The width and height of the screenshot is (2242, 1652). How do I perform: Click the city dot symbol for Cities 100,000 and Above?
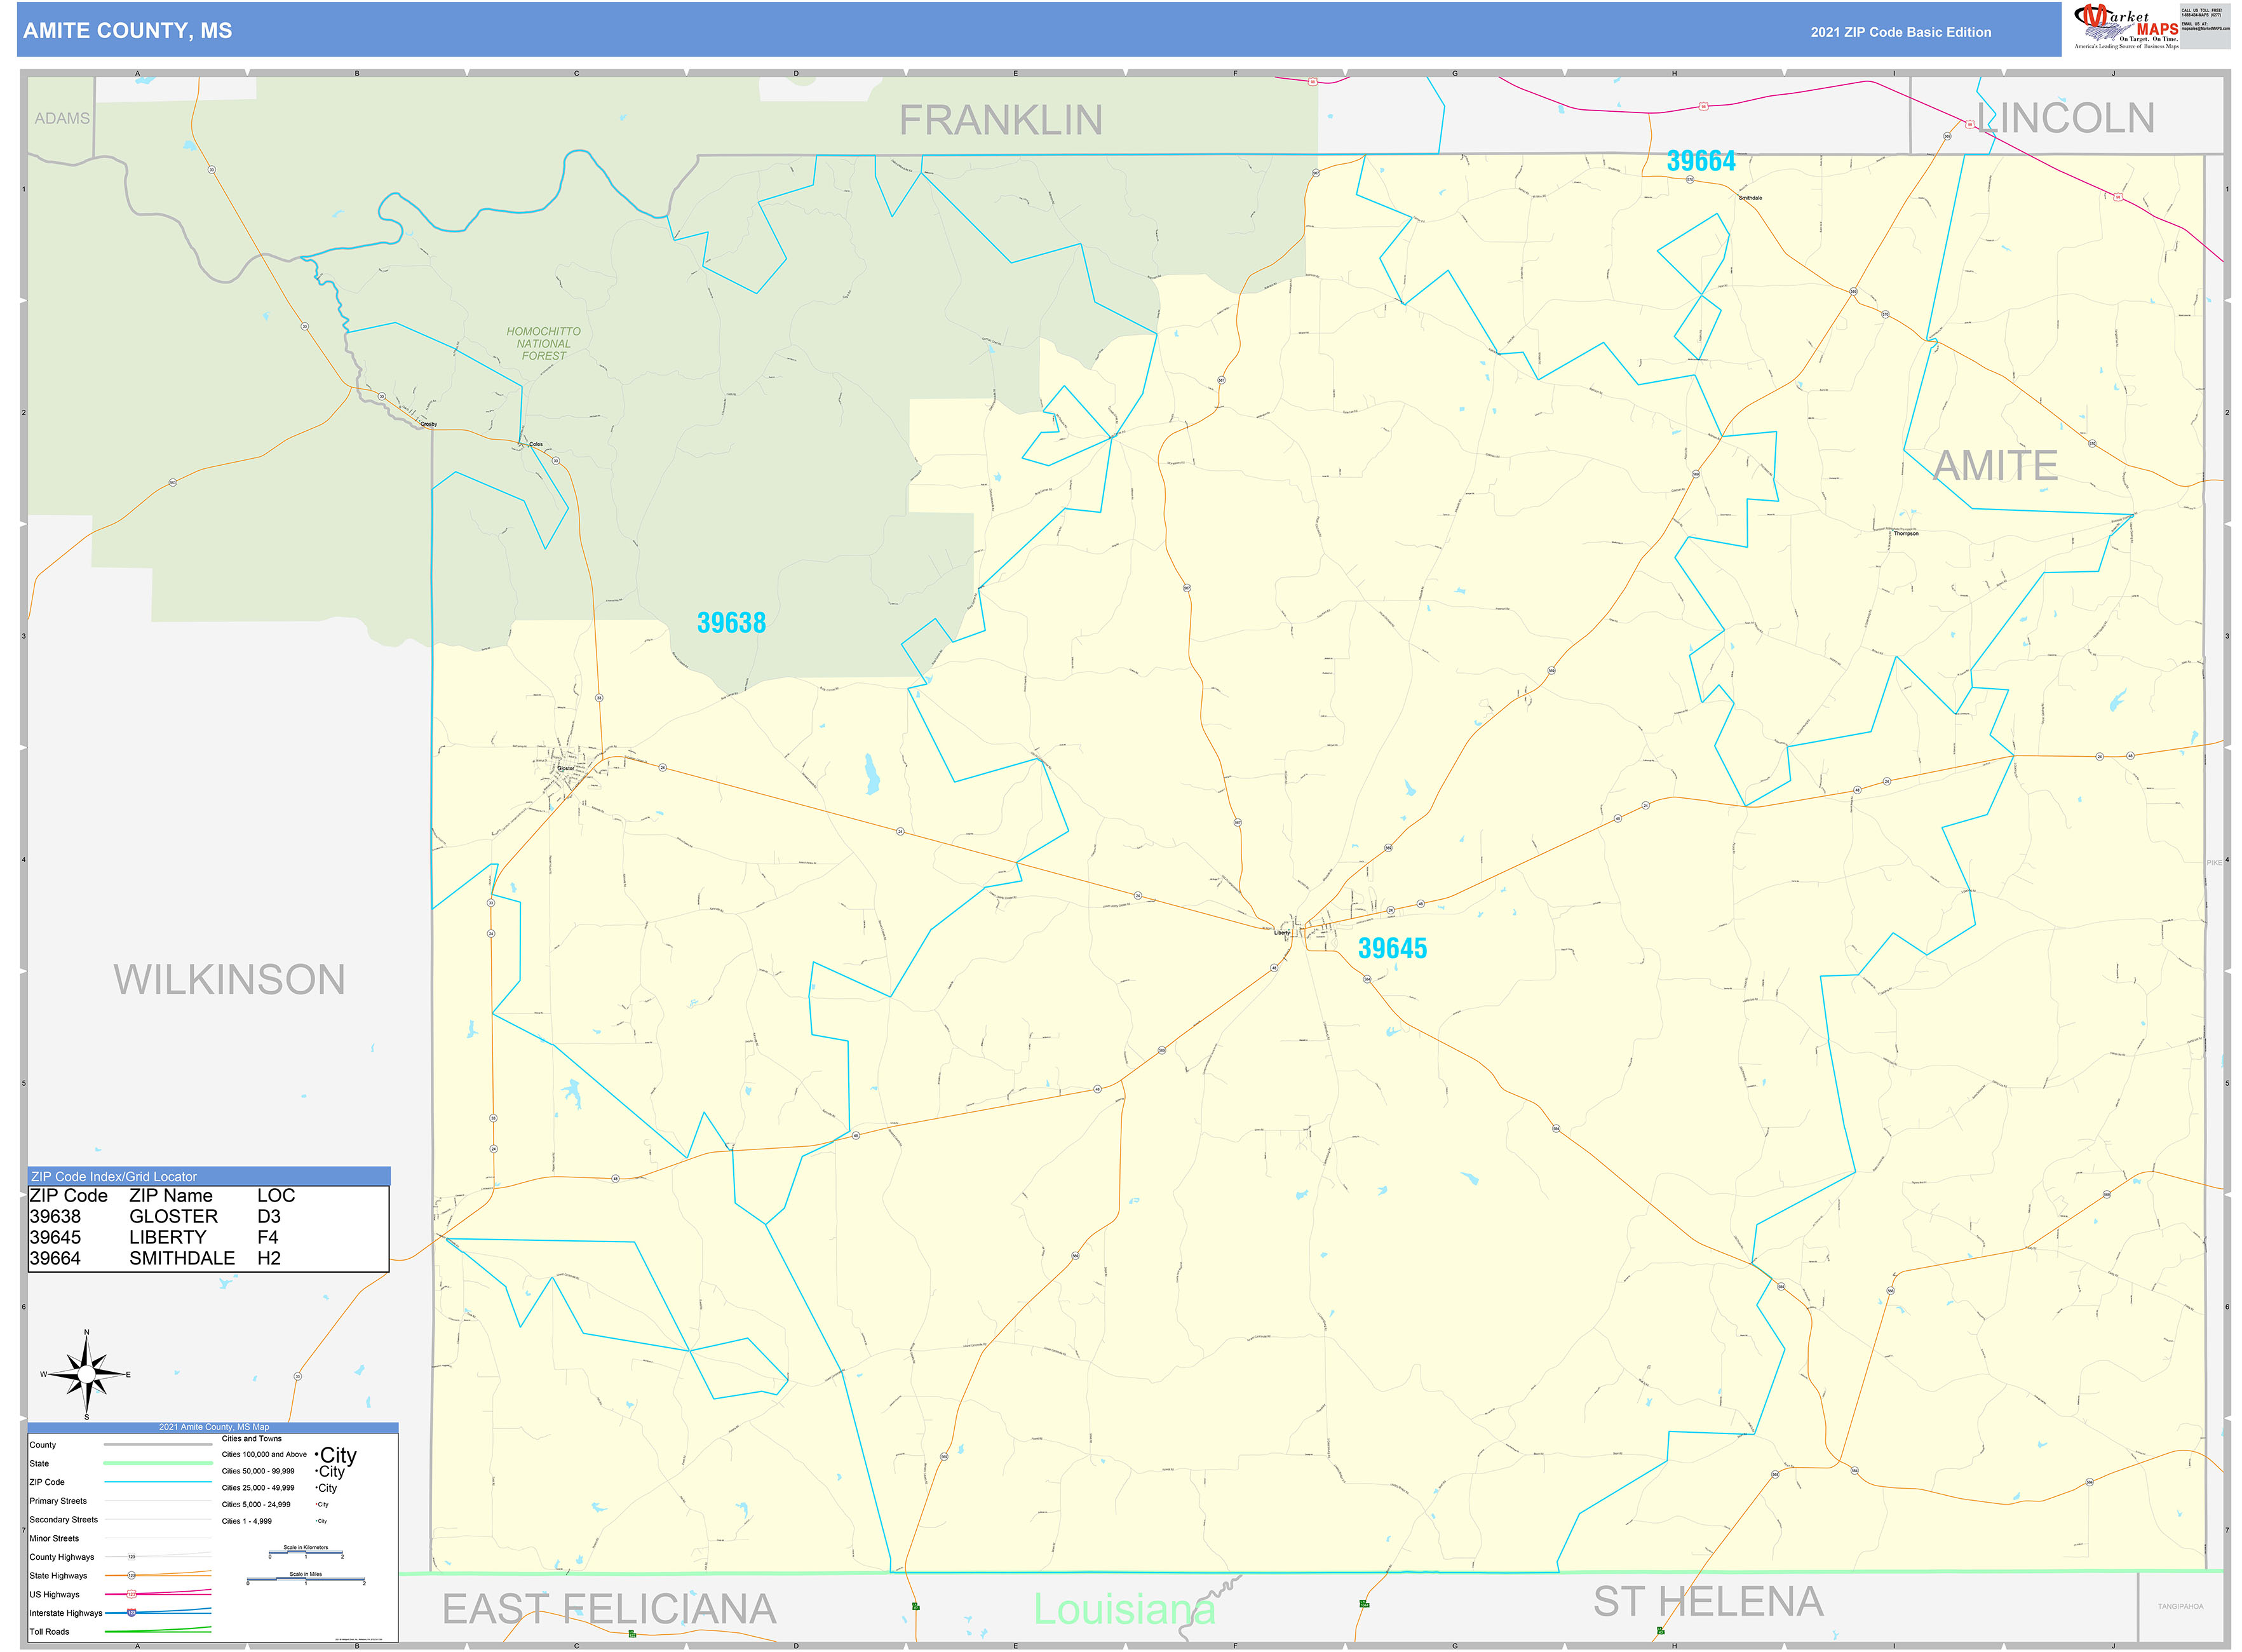(x=317, y=1455)
